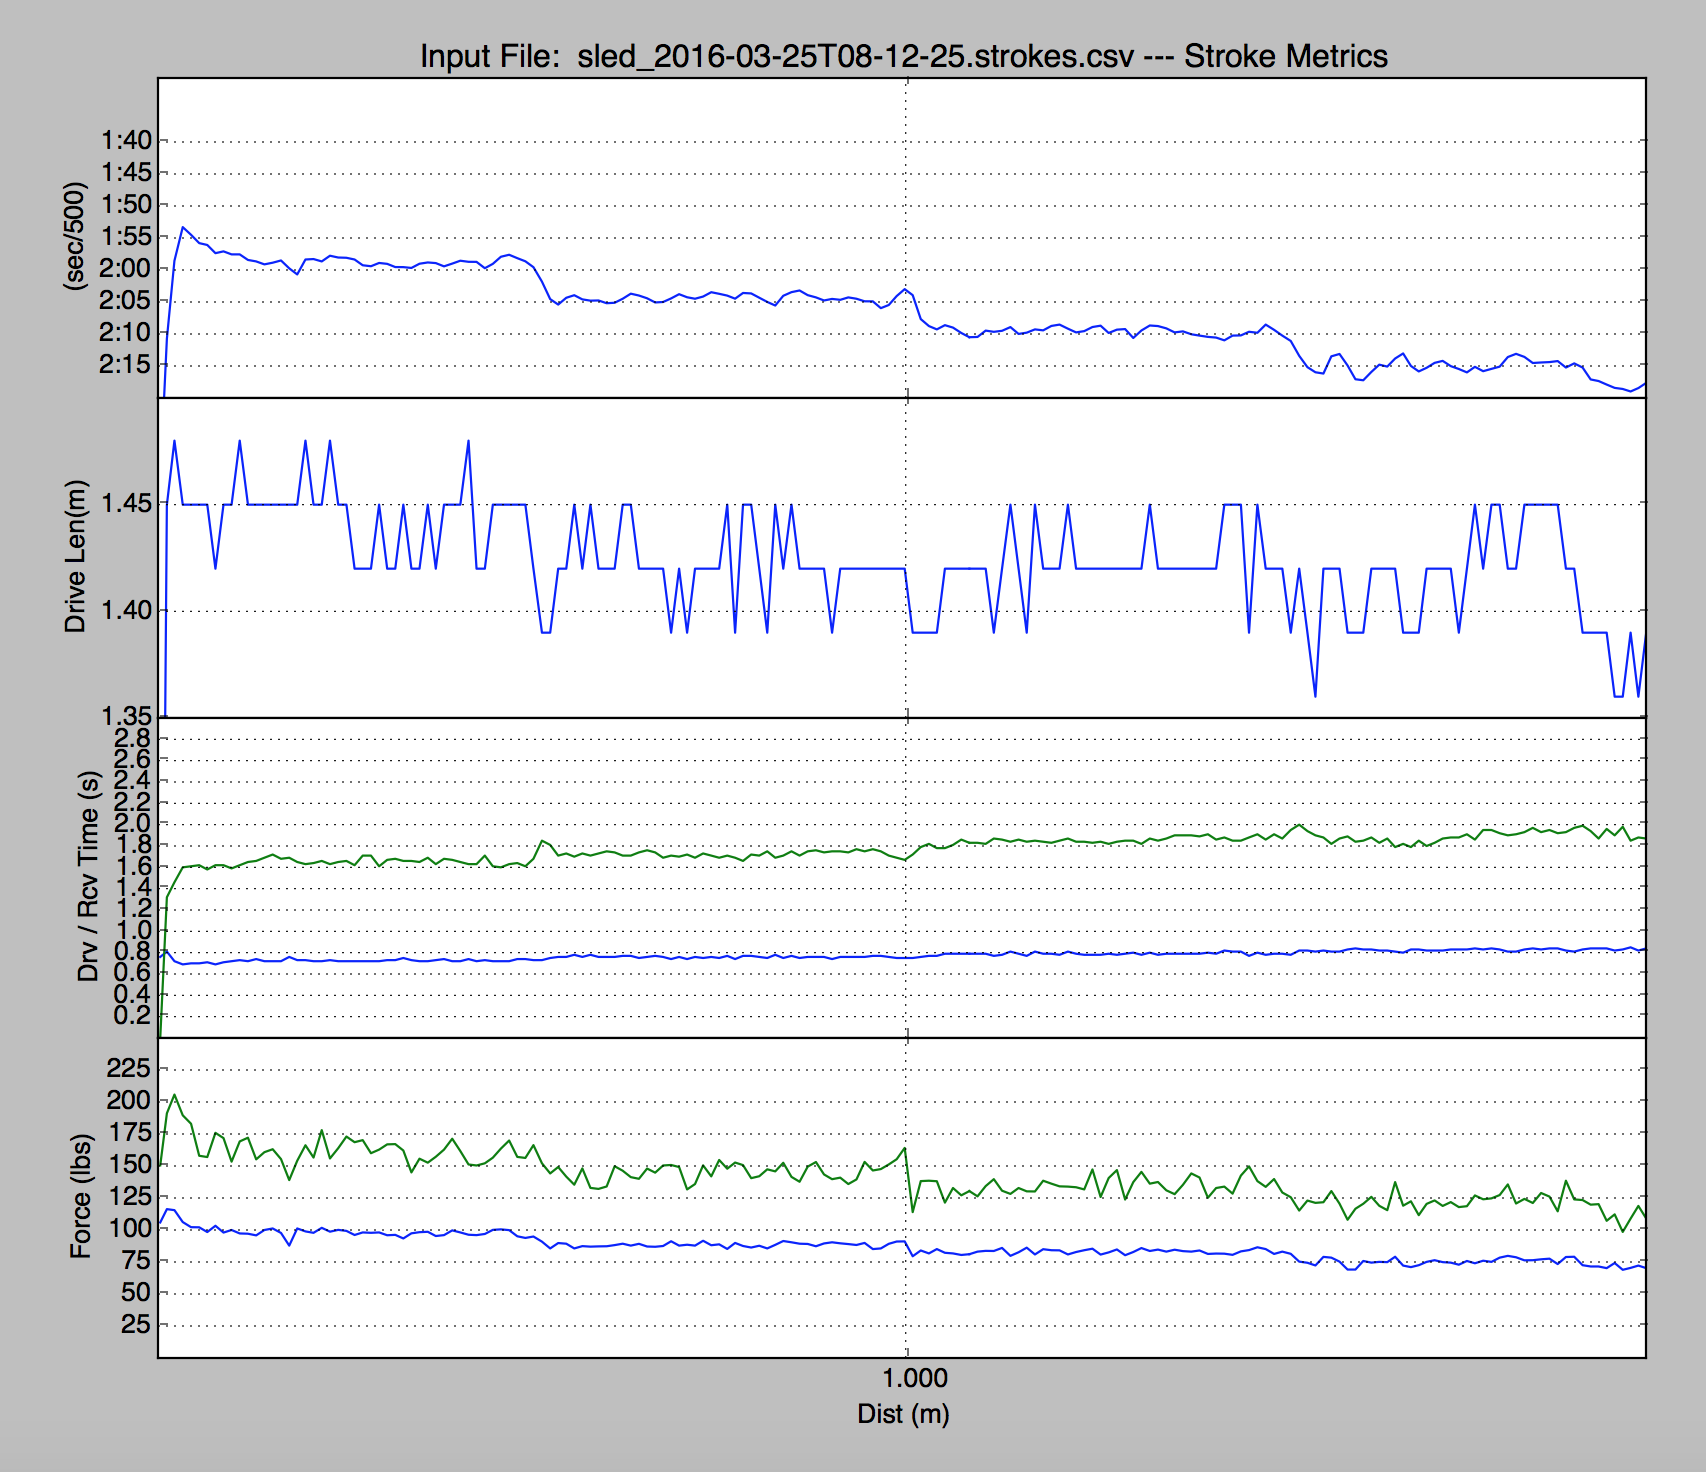The image size is (1706, 1472).
Task: Click the 225 force tick label
Action: [x=129, y=1068]
